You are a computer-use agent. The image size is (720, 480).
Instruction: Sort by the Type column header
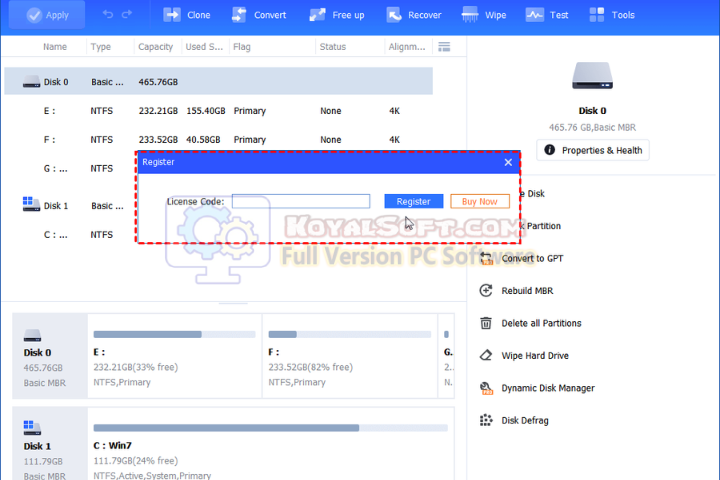tap(101, 47)
